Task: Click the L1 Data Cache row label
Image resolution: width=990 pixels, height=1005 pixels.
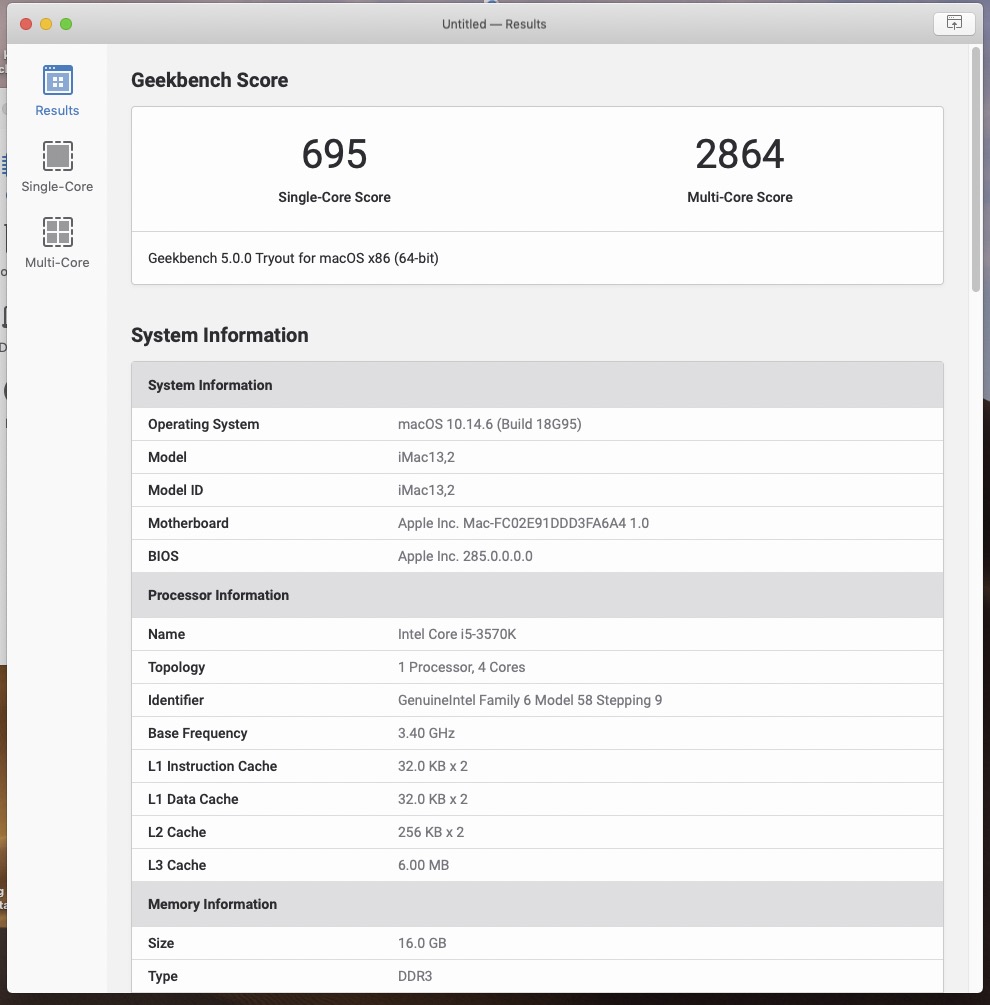Action: click(193, 799)
